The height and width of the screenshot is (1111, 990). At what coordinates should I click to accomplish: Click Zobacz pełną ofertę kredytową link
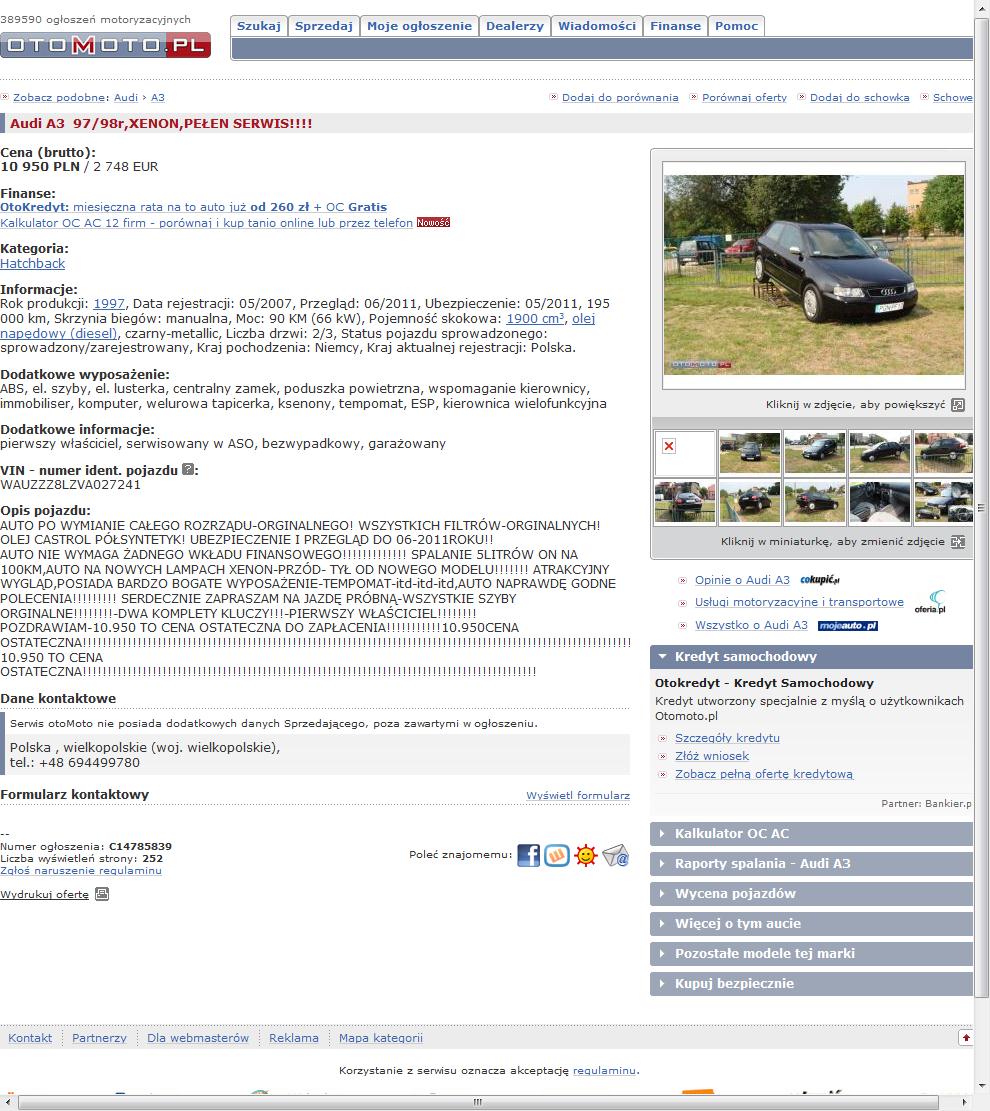[764, 774]
